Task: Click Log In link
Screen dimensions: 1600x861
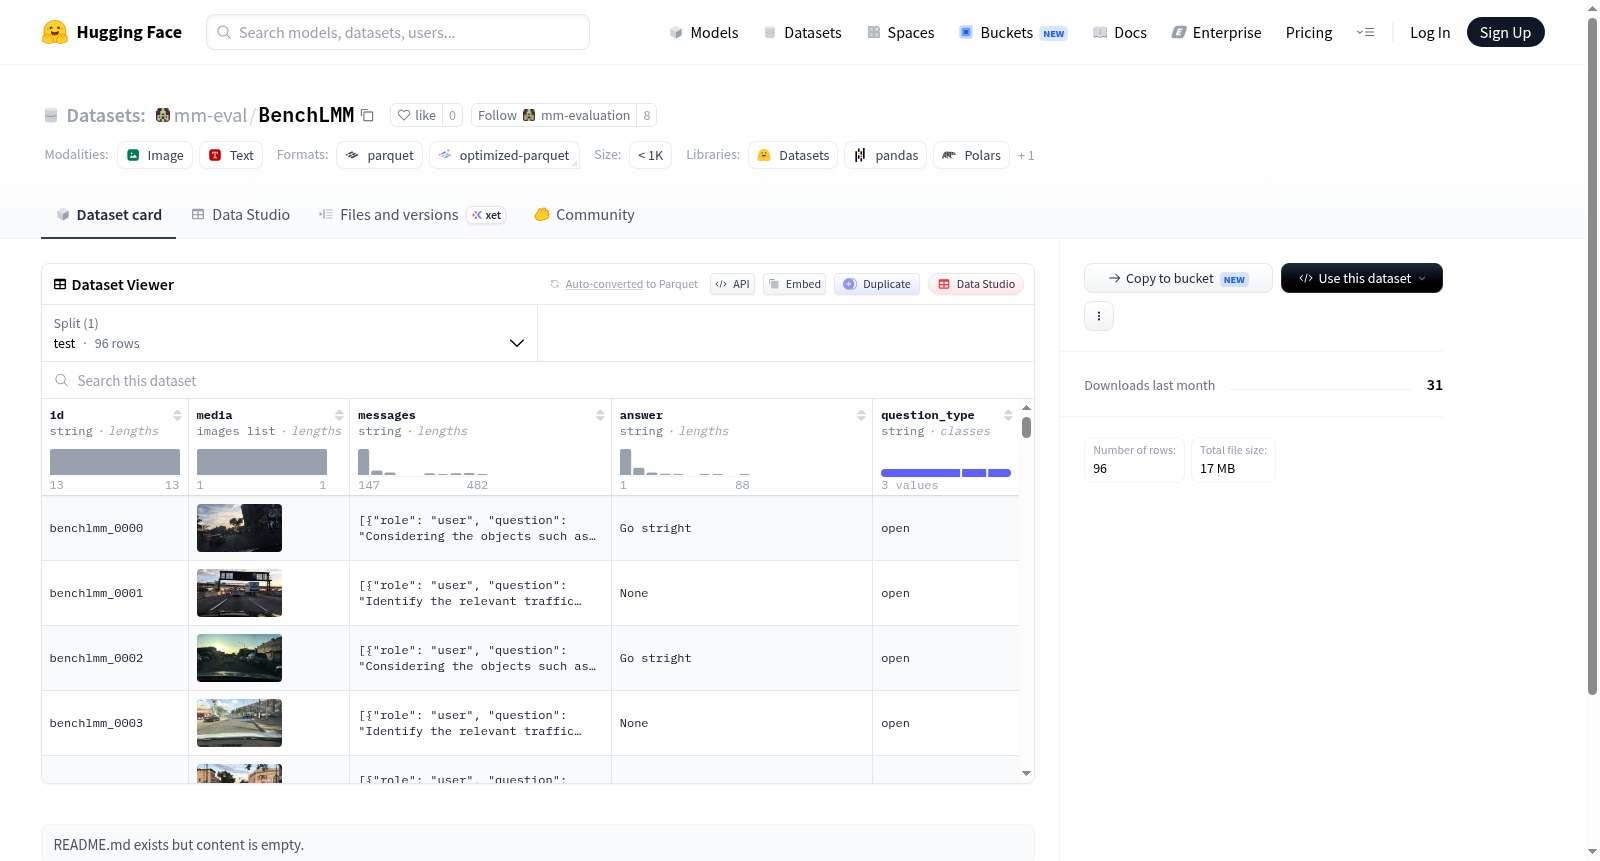Action: (1430, 32)
